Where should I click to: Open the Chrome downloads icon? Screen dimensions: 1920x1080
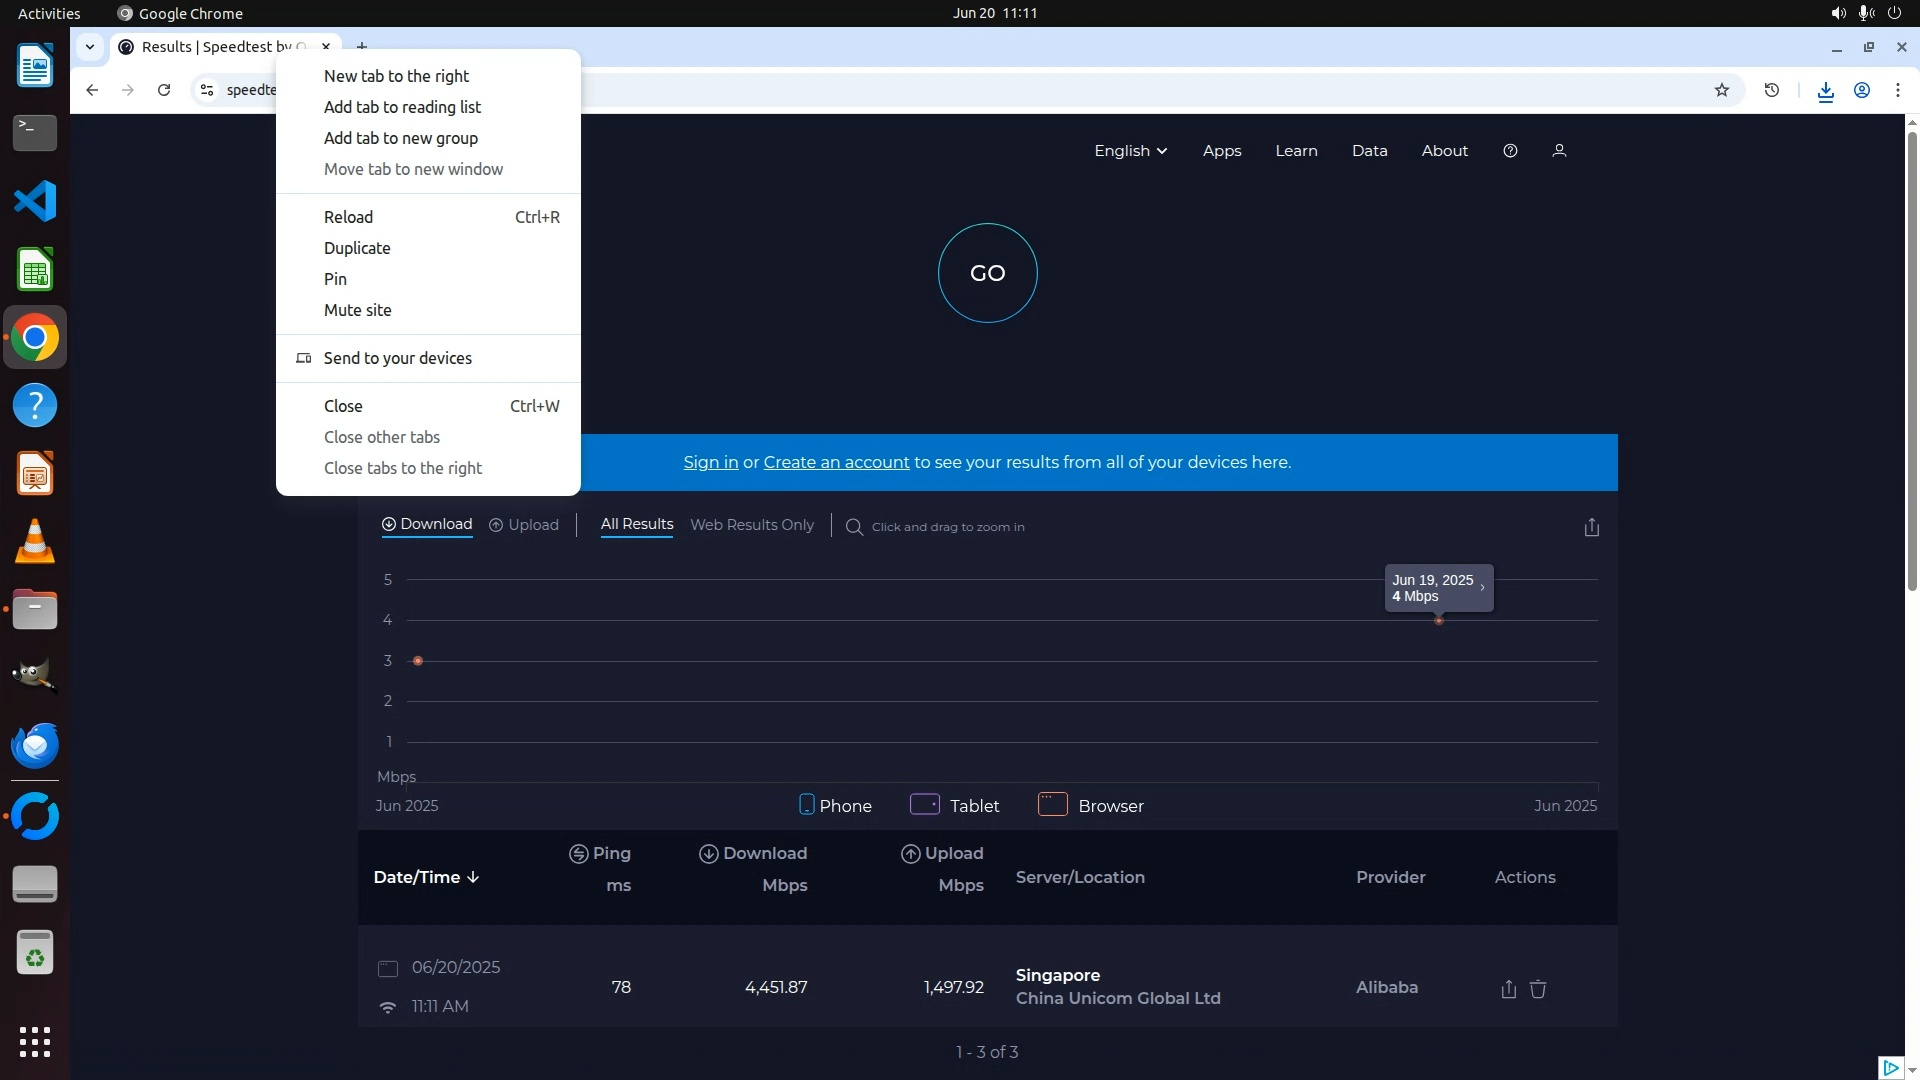[1825, 91]
